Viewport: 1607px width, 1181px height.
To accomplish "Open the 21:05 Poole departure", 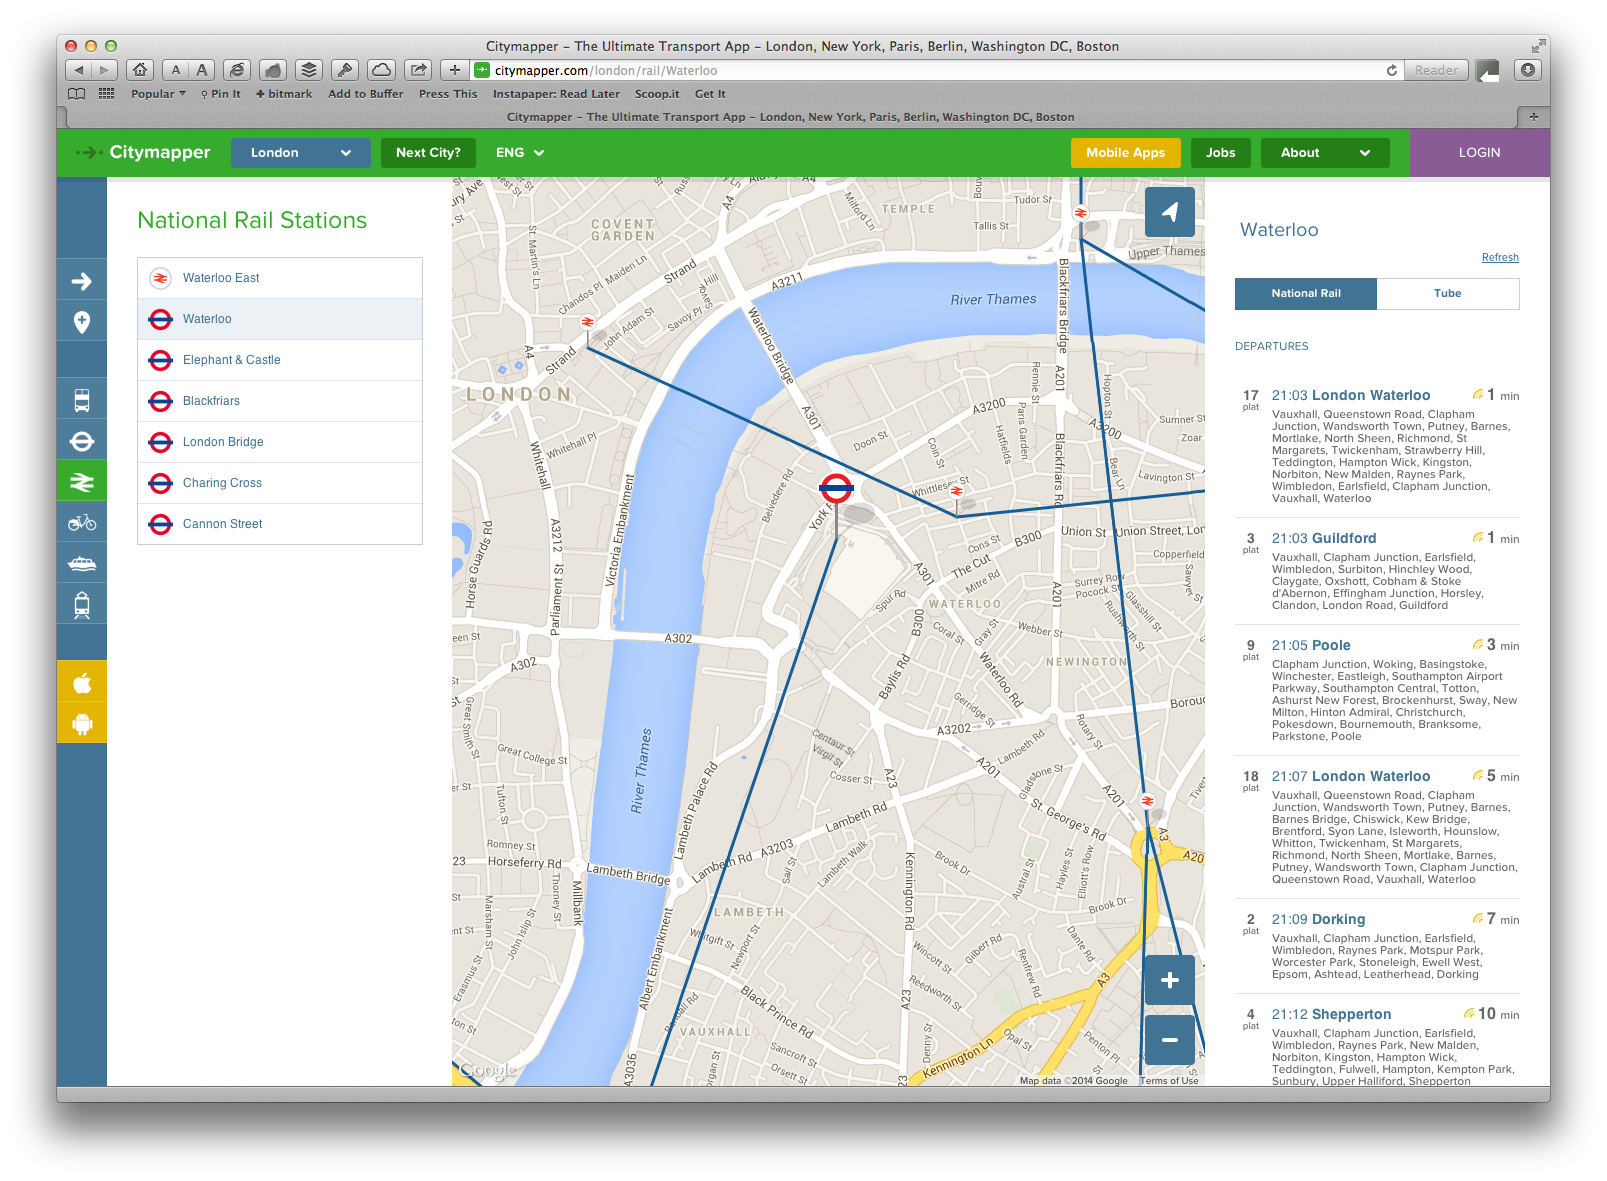I will [x=1377, y=692].
